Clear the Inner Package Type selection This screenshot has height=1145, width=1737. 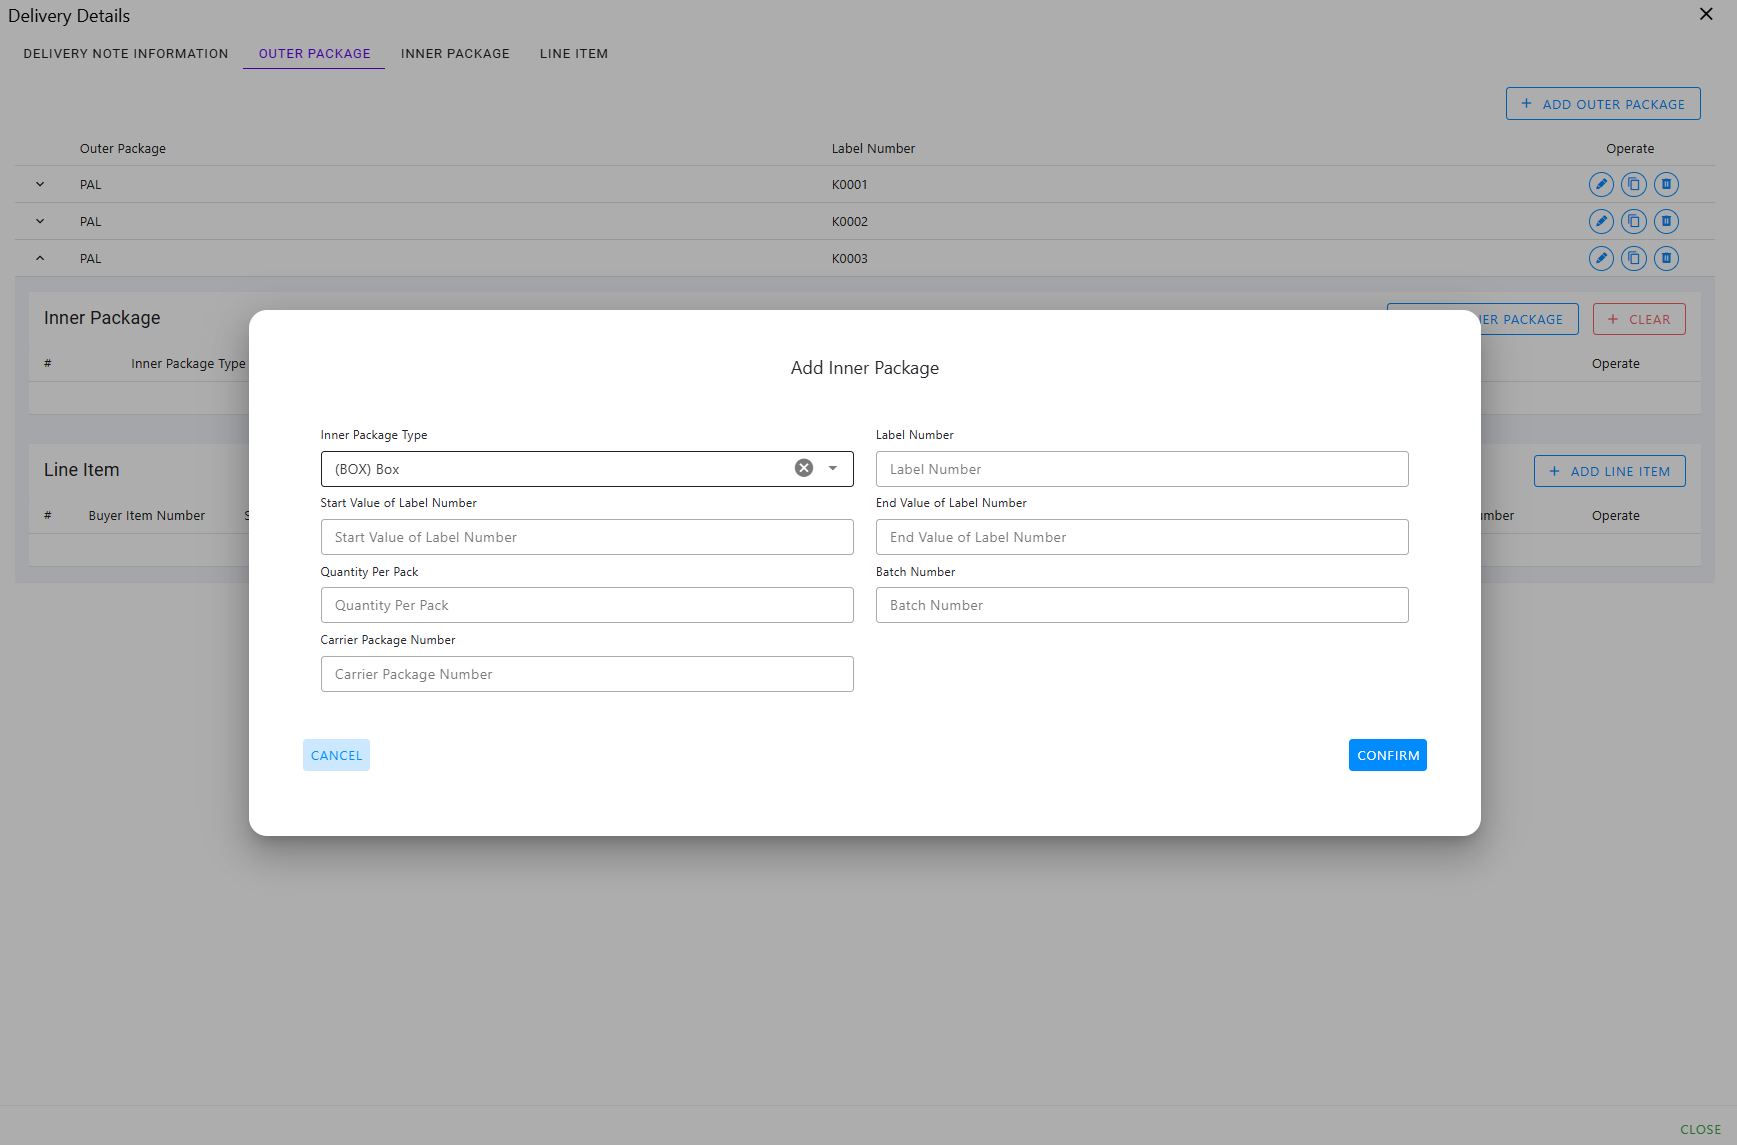tap(804, 468)
